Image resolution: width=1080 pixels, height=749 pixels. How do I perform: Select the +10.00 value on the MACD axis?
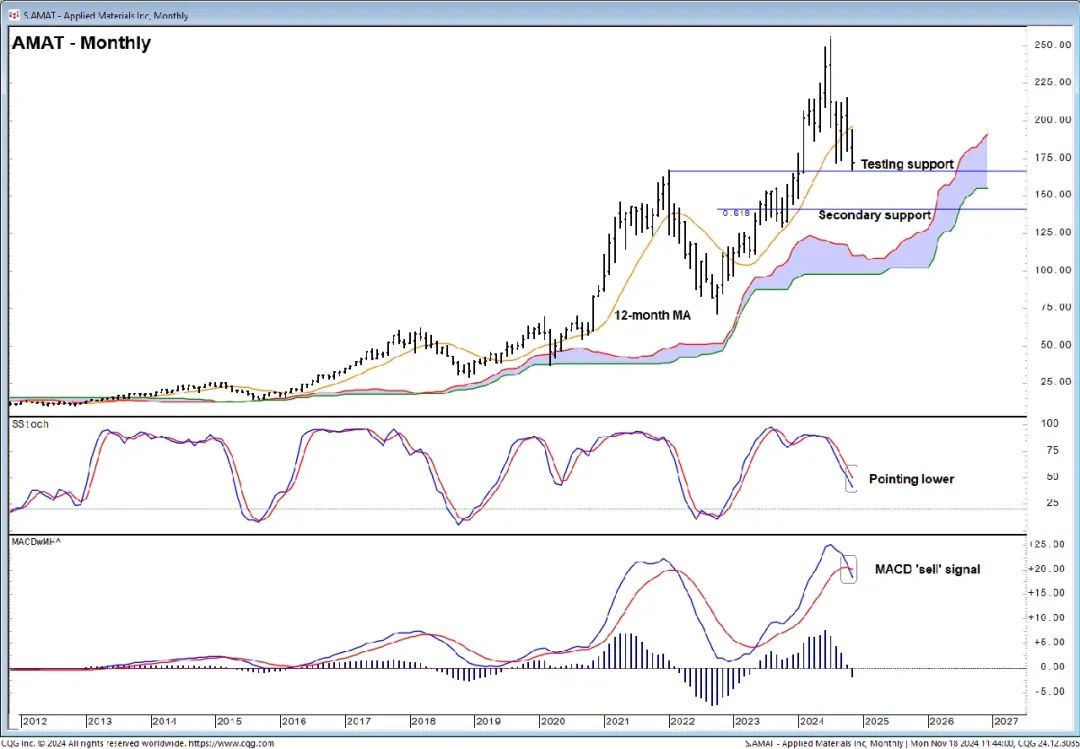[1048, 618]
